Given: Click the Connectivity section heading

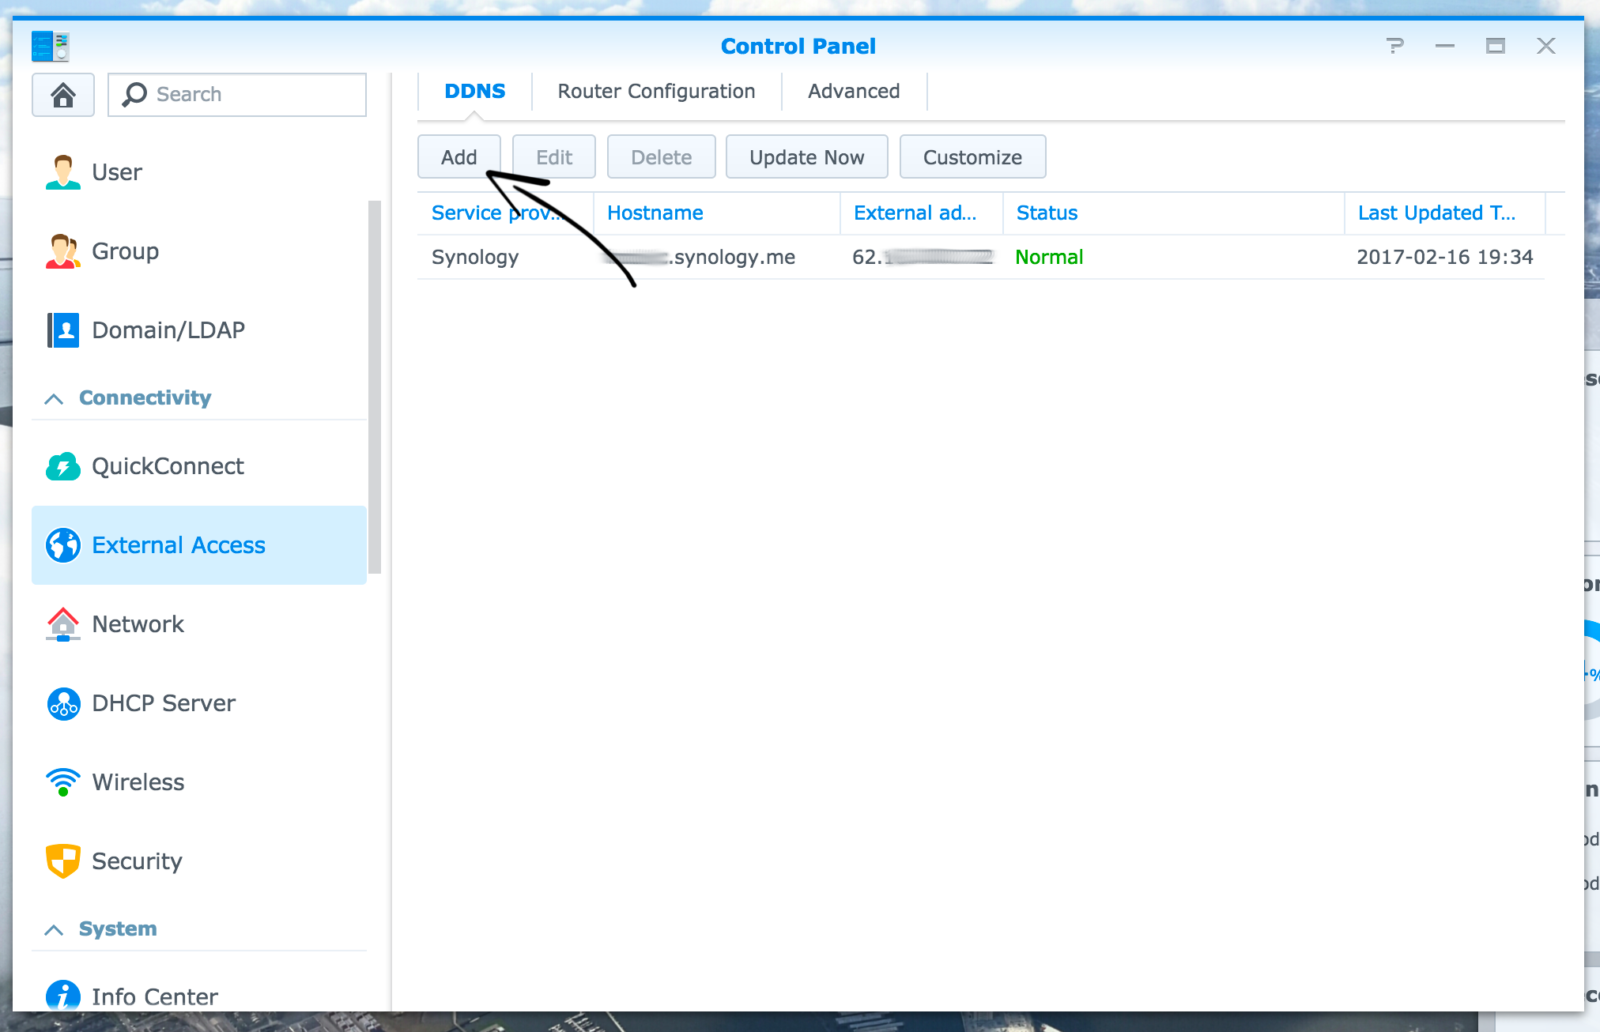Looking at the screenshot, I should point(145,398).
